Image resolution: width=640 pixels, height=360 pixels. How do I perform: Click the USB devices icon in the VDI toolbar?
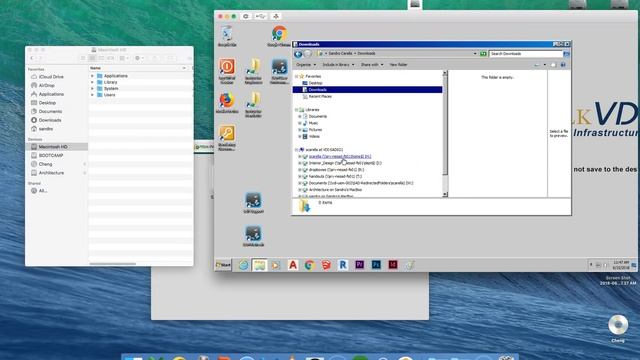(x=260, y=16)
